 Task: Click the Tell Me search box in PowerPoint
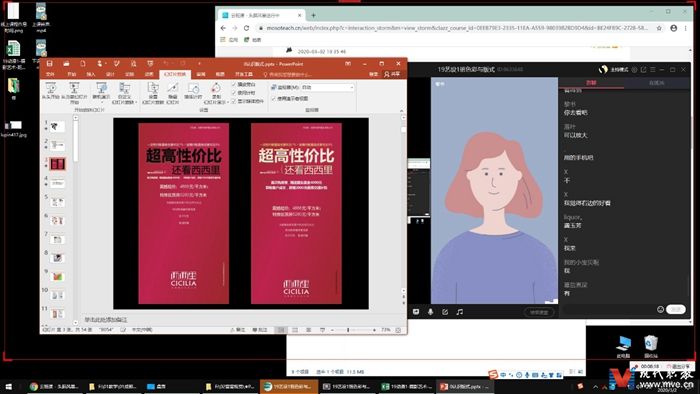[289, 74]
